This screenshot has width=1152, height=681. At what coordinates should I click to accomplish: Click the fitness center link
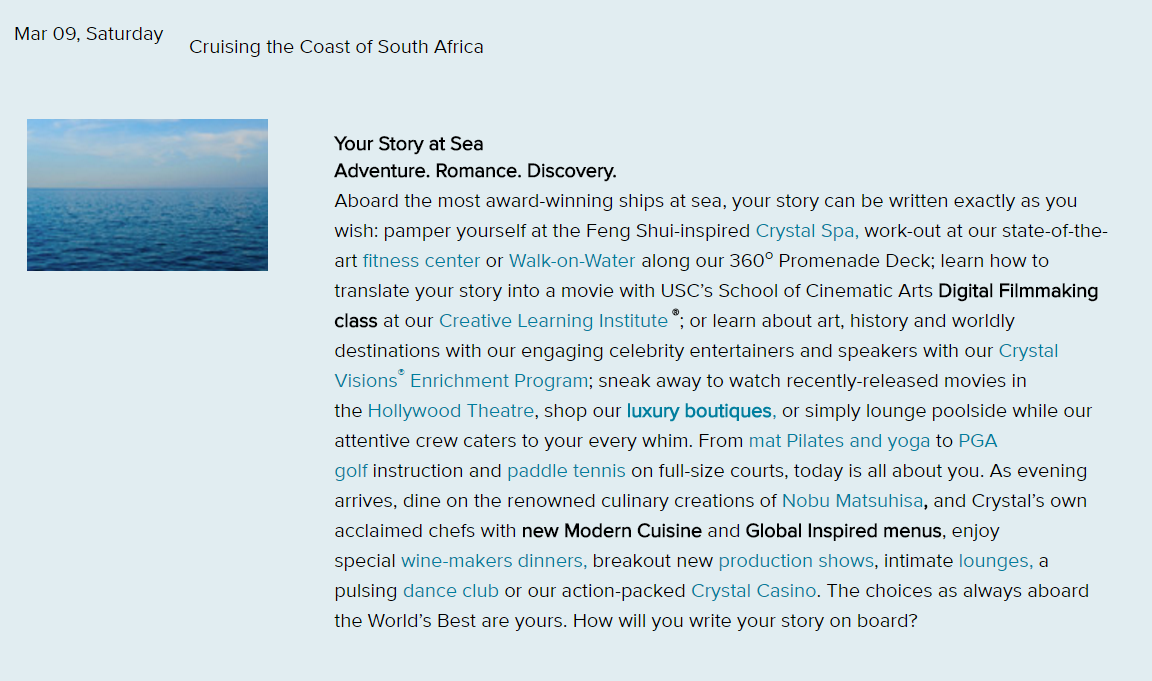(421, 261)
